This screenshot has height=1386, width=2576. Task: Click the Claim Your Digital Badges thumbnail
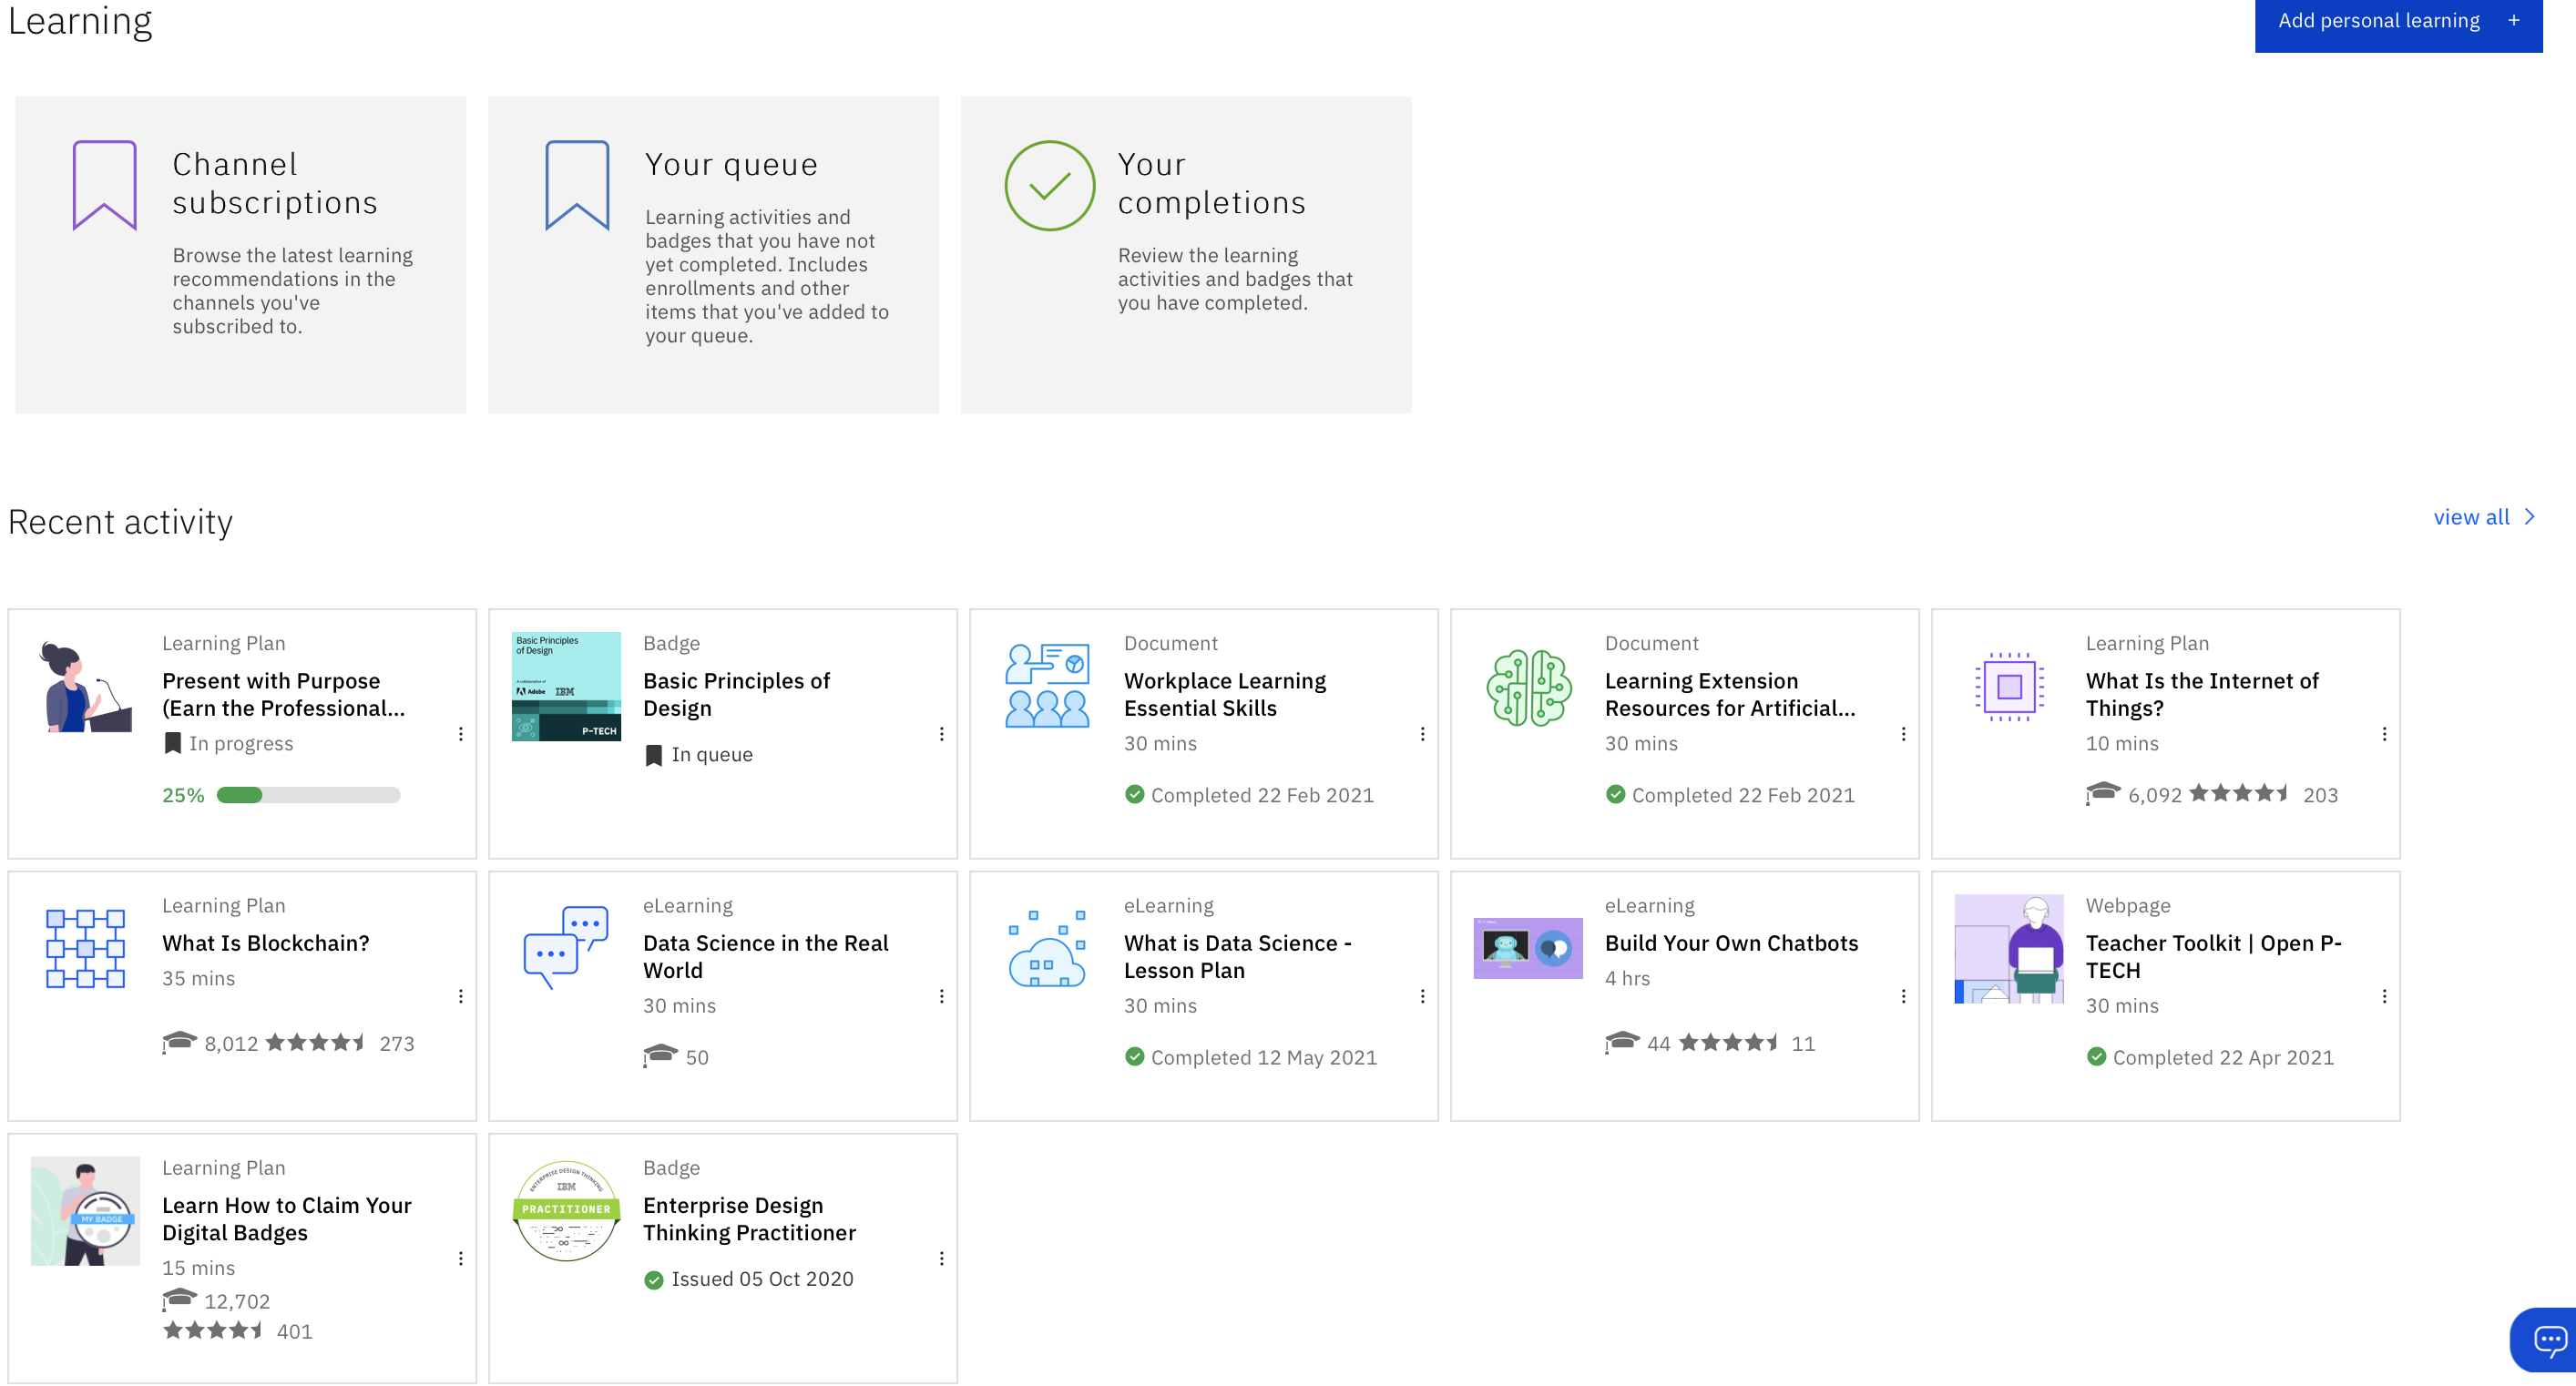click(x=85, y=1211)
